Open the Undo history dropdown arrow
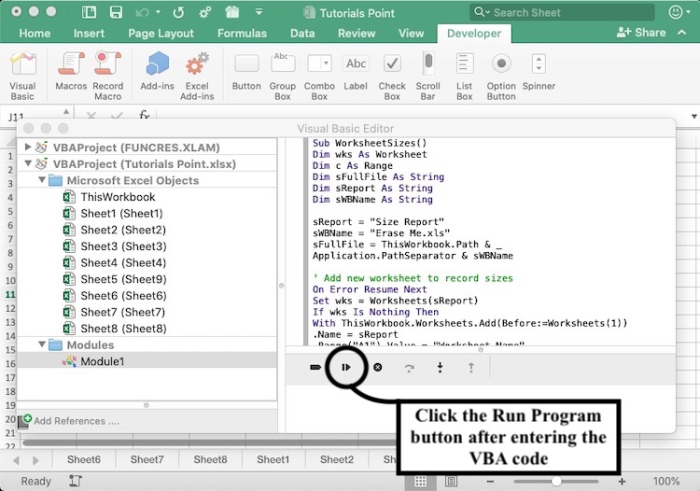700x491 pixels. coord(158,12)
